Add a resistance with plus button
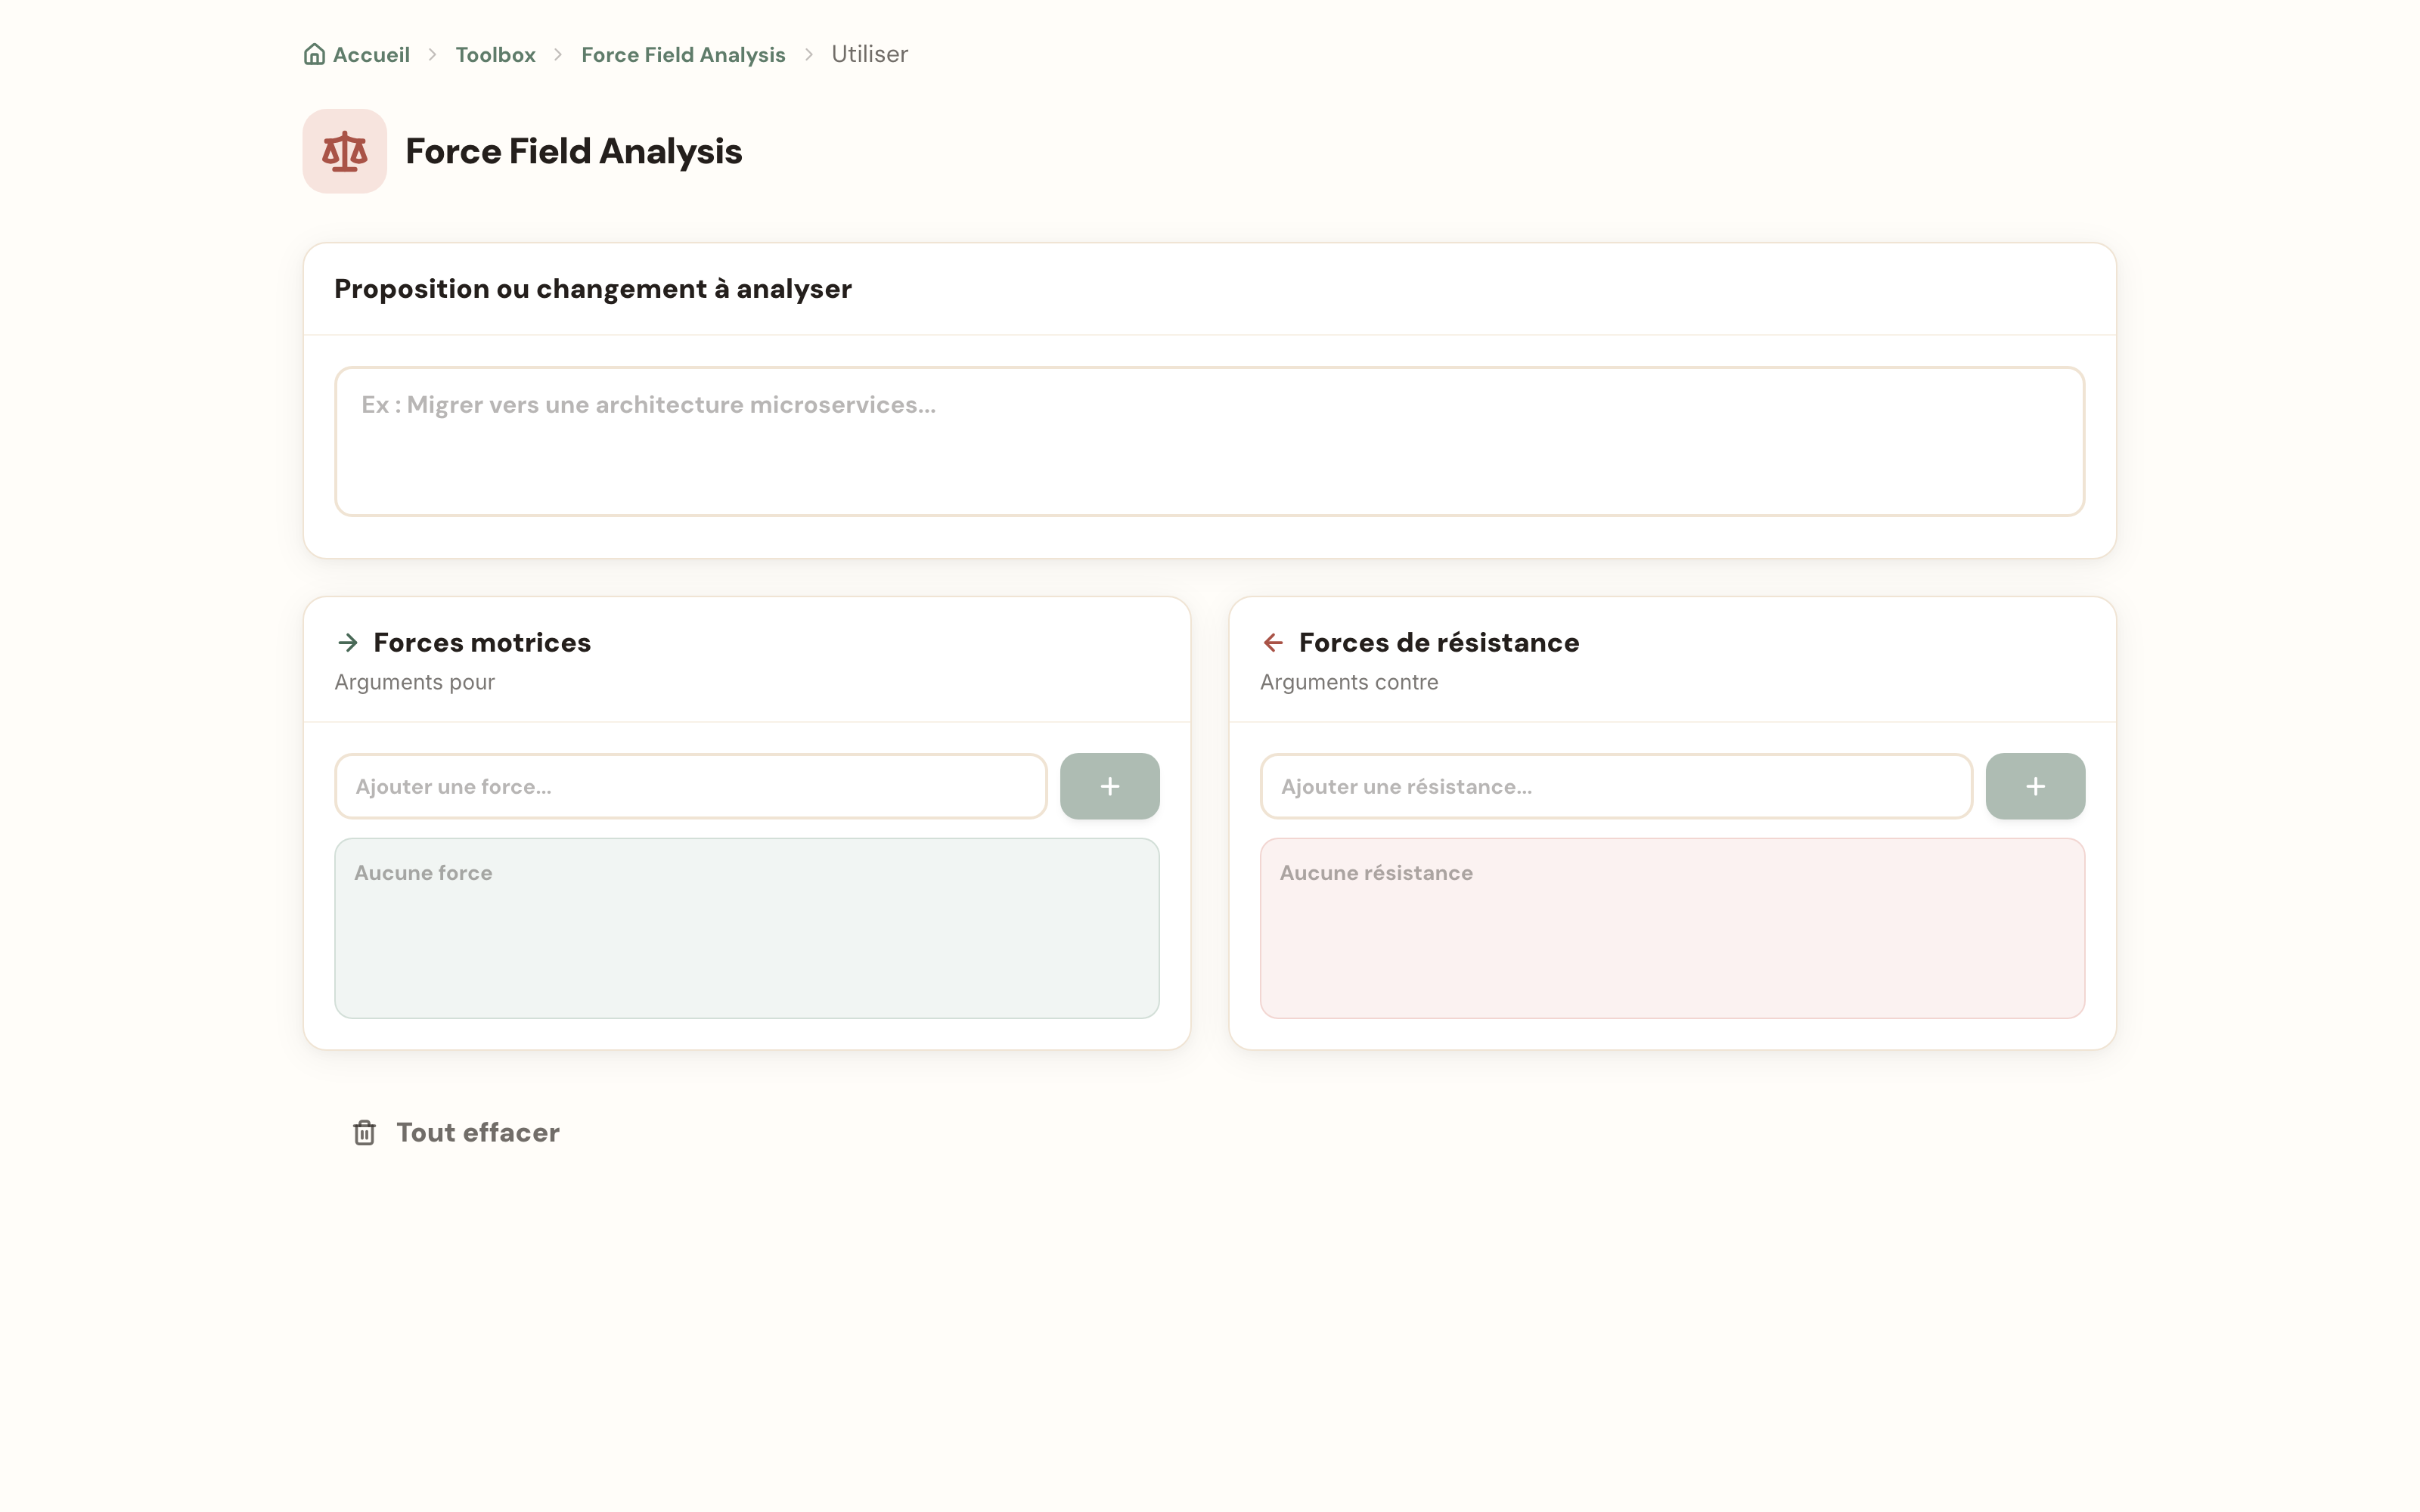This screenshot has height=1512, width=2420. click(x=2035, y=786)
